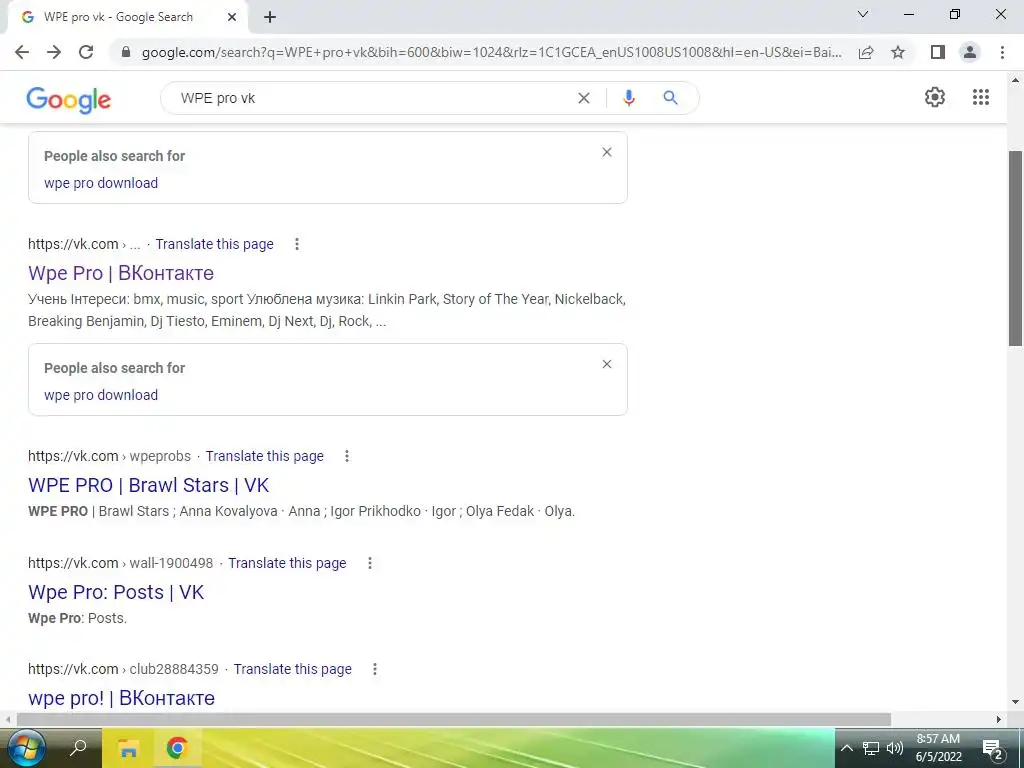Dismiss the second People also search for box
Screen dimensions: 1024x768
607,364
